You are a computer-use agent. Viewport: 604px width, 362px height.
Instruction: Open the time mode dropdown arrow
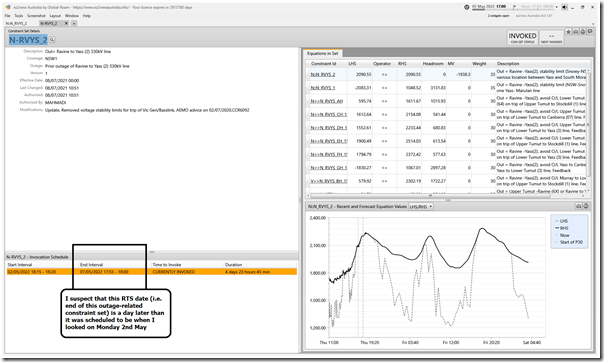(x=557, y=7)
